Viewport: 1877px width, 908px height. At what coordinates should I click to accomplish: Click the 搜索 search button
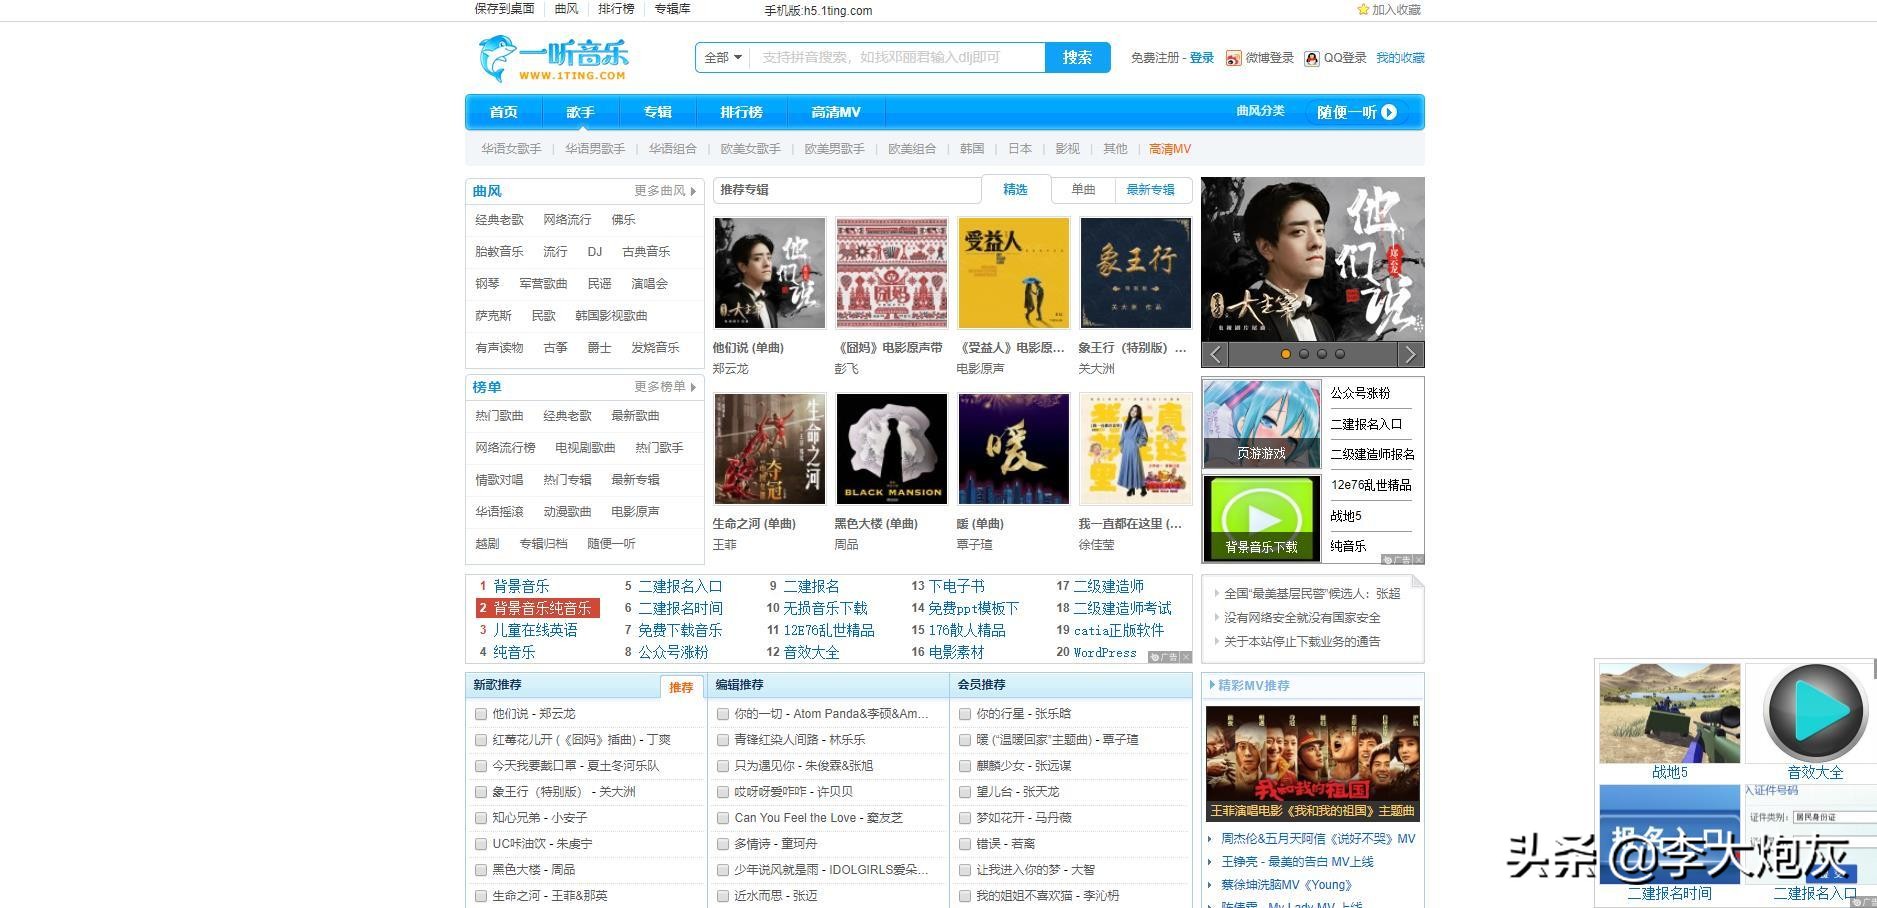(1077, 57)
